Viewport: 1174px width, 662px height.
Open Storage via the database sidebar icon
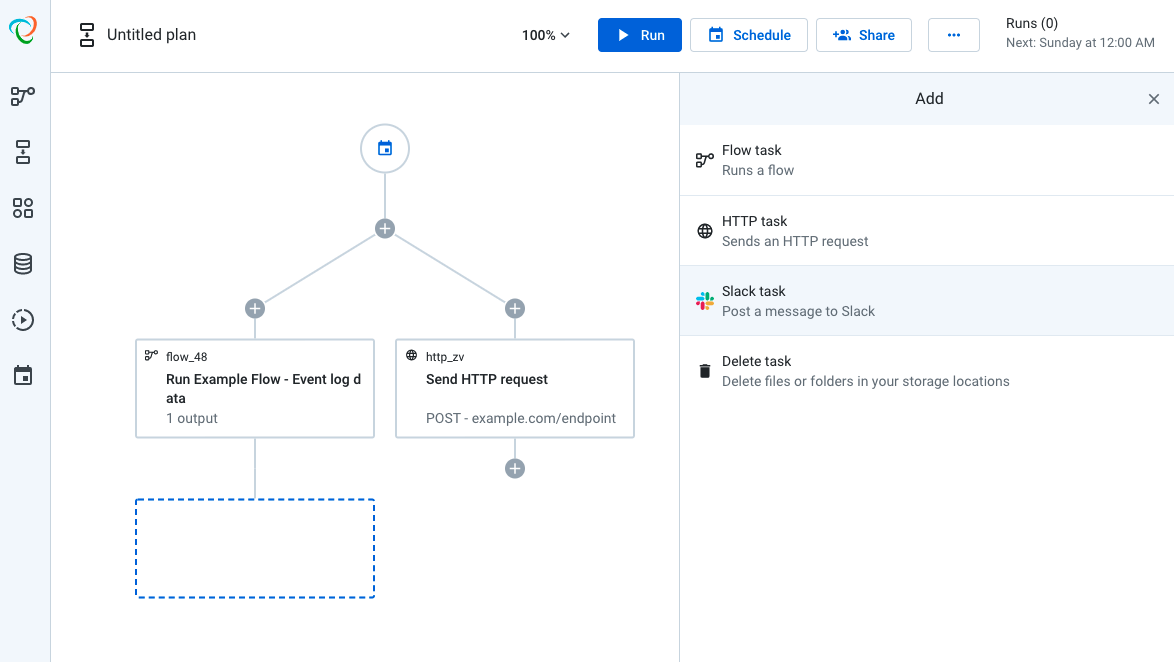point(22,263)
